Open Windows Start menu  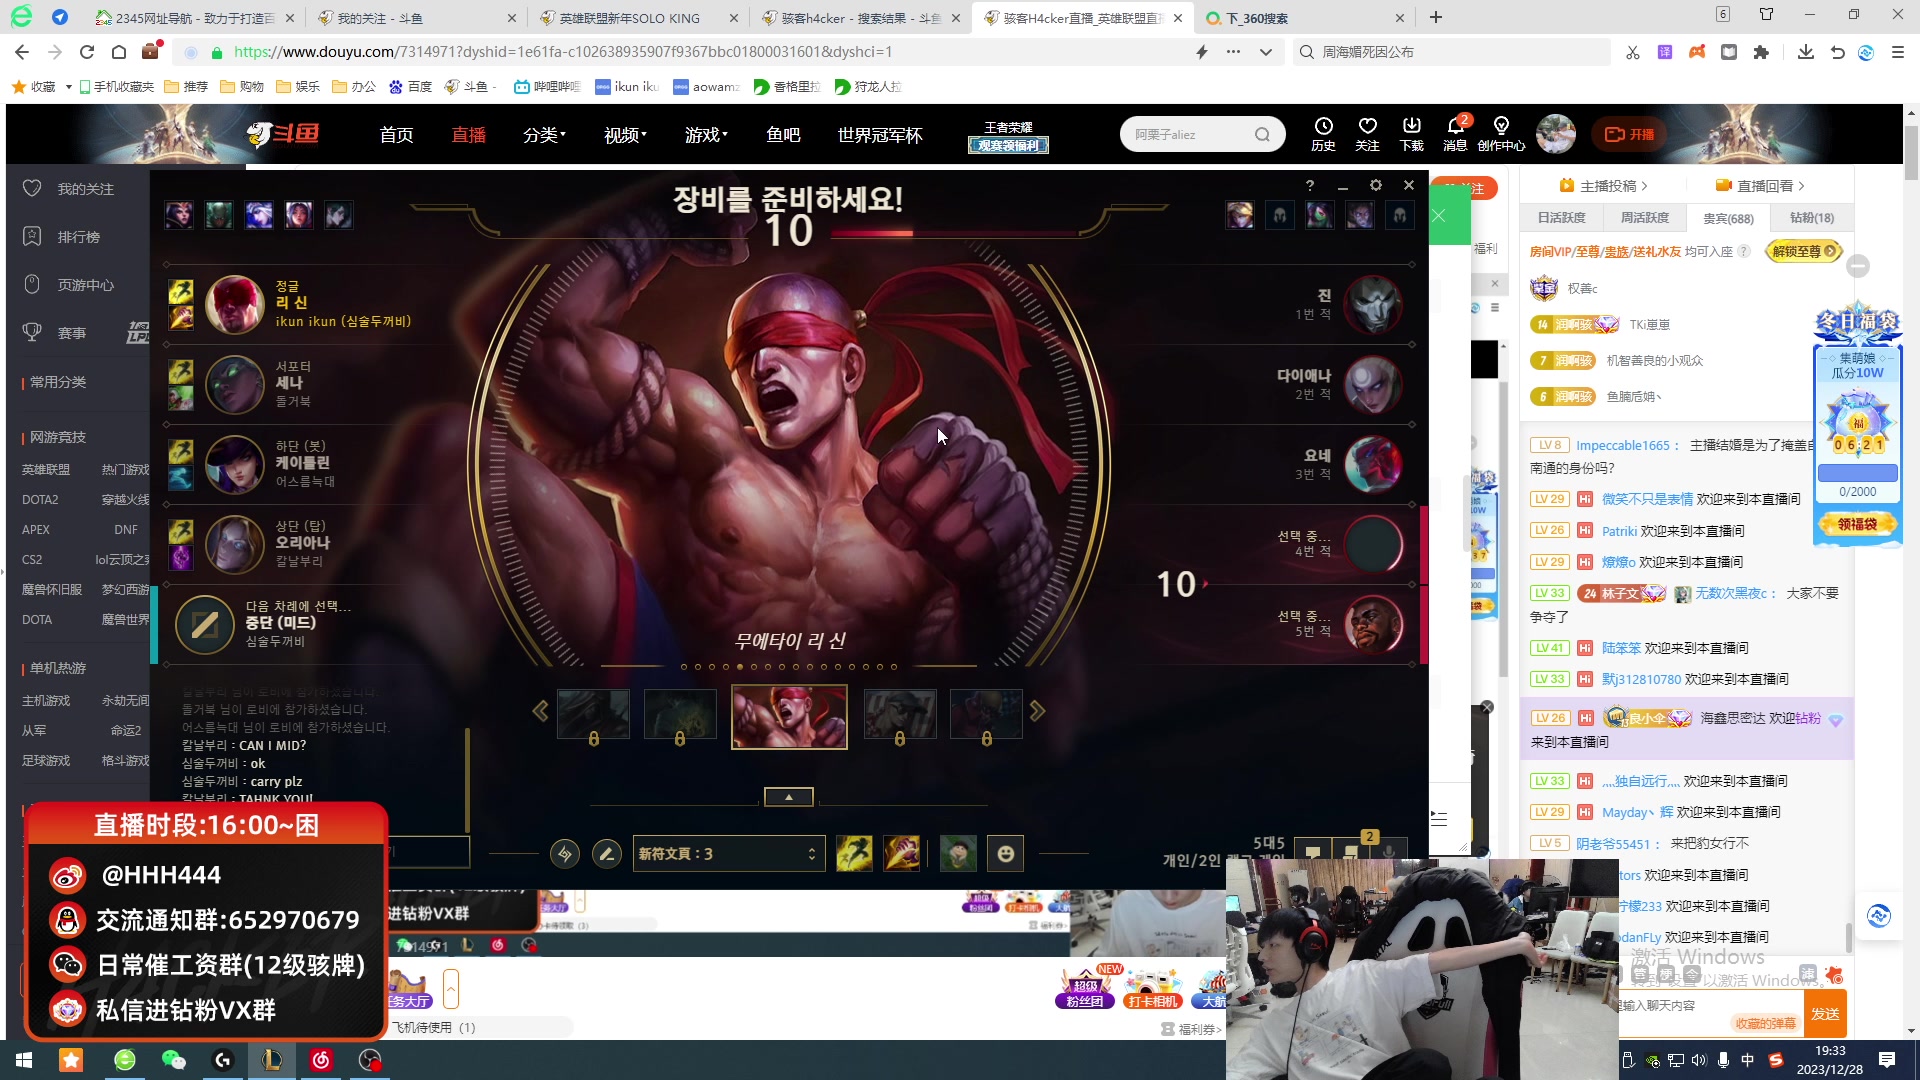point(23,1060)
